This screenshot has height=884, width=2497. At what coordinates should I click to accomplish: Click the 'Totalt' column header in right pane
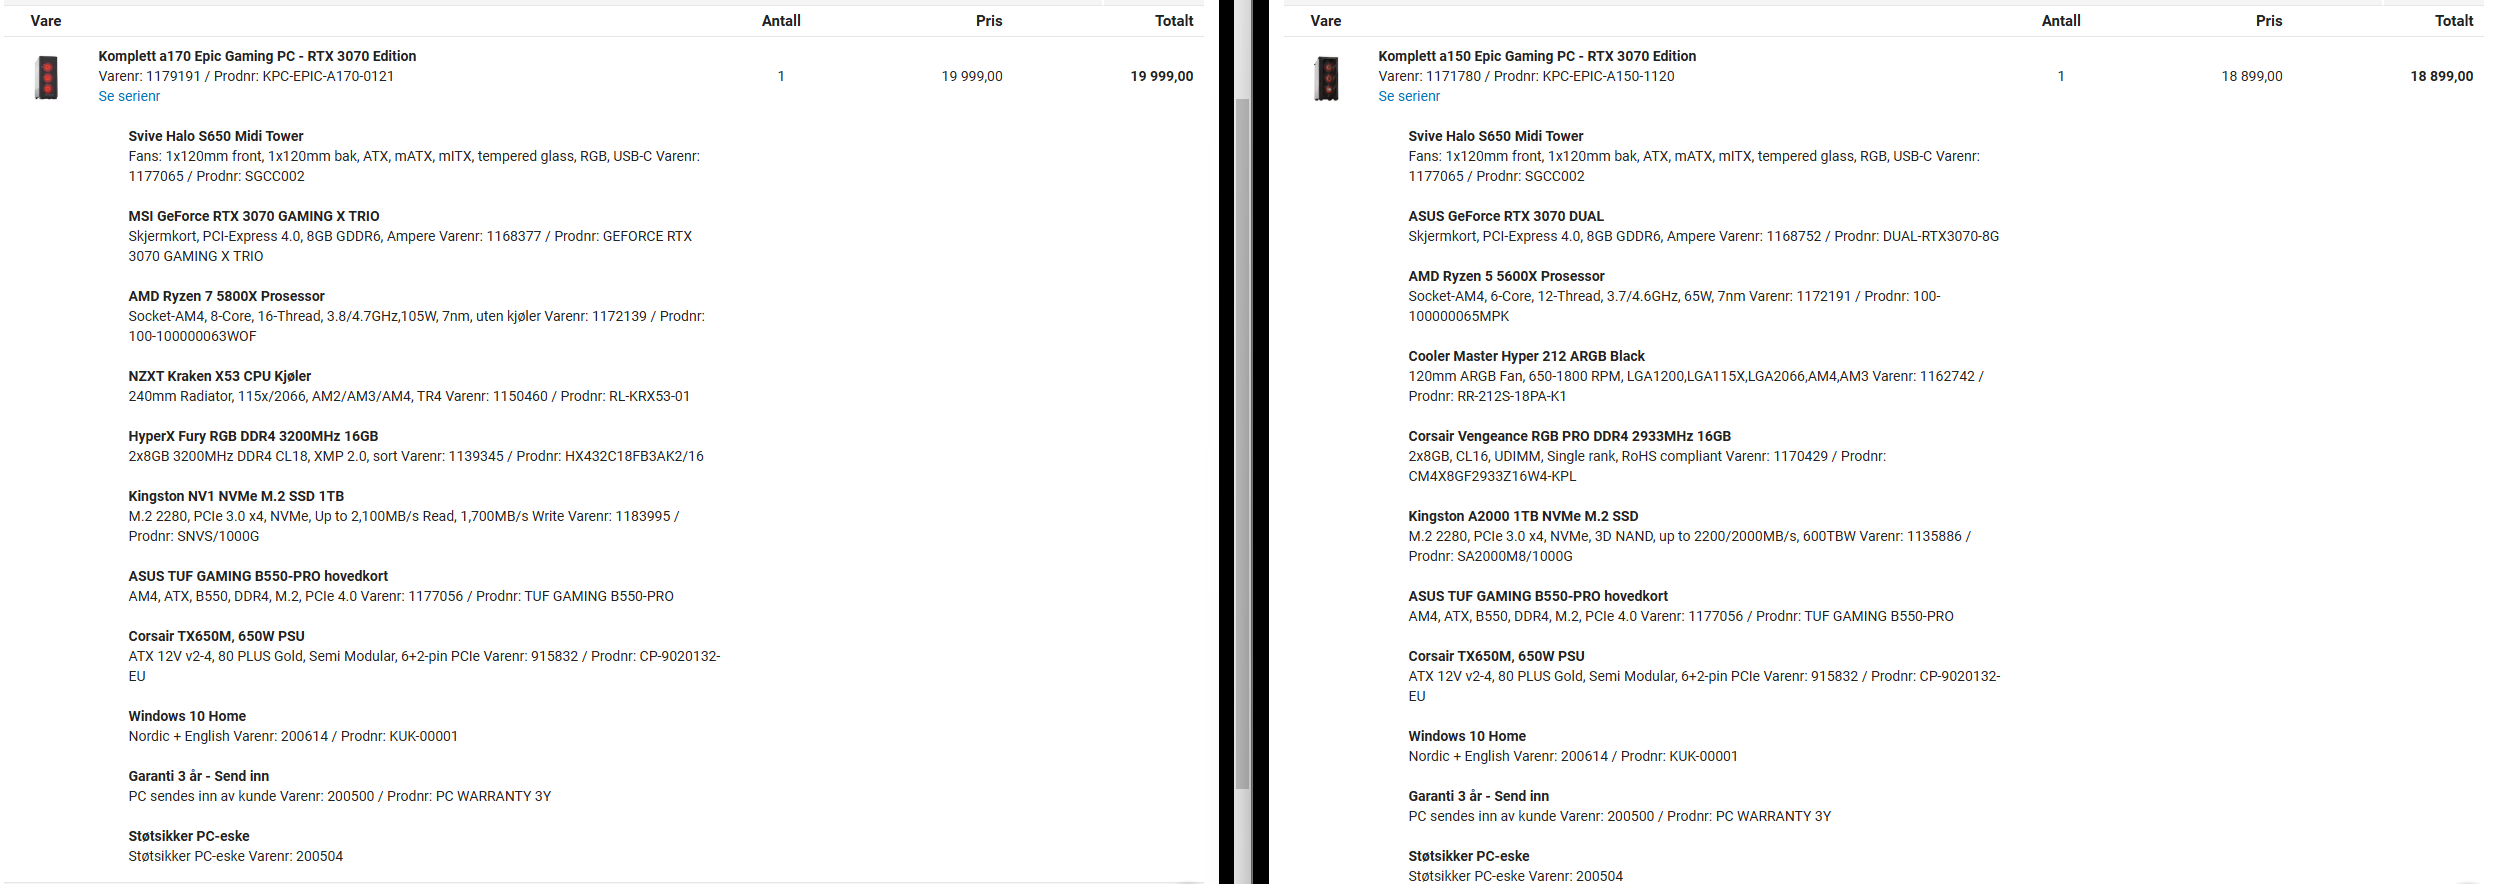tap(2454, 21)
